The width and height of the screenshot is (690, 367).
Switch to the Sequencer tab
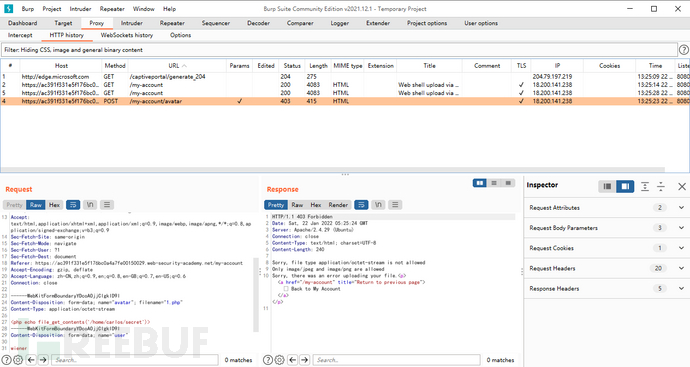click(216, 23)
